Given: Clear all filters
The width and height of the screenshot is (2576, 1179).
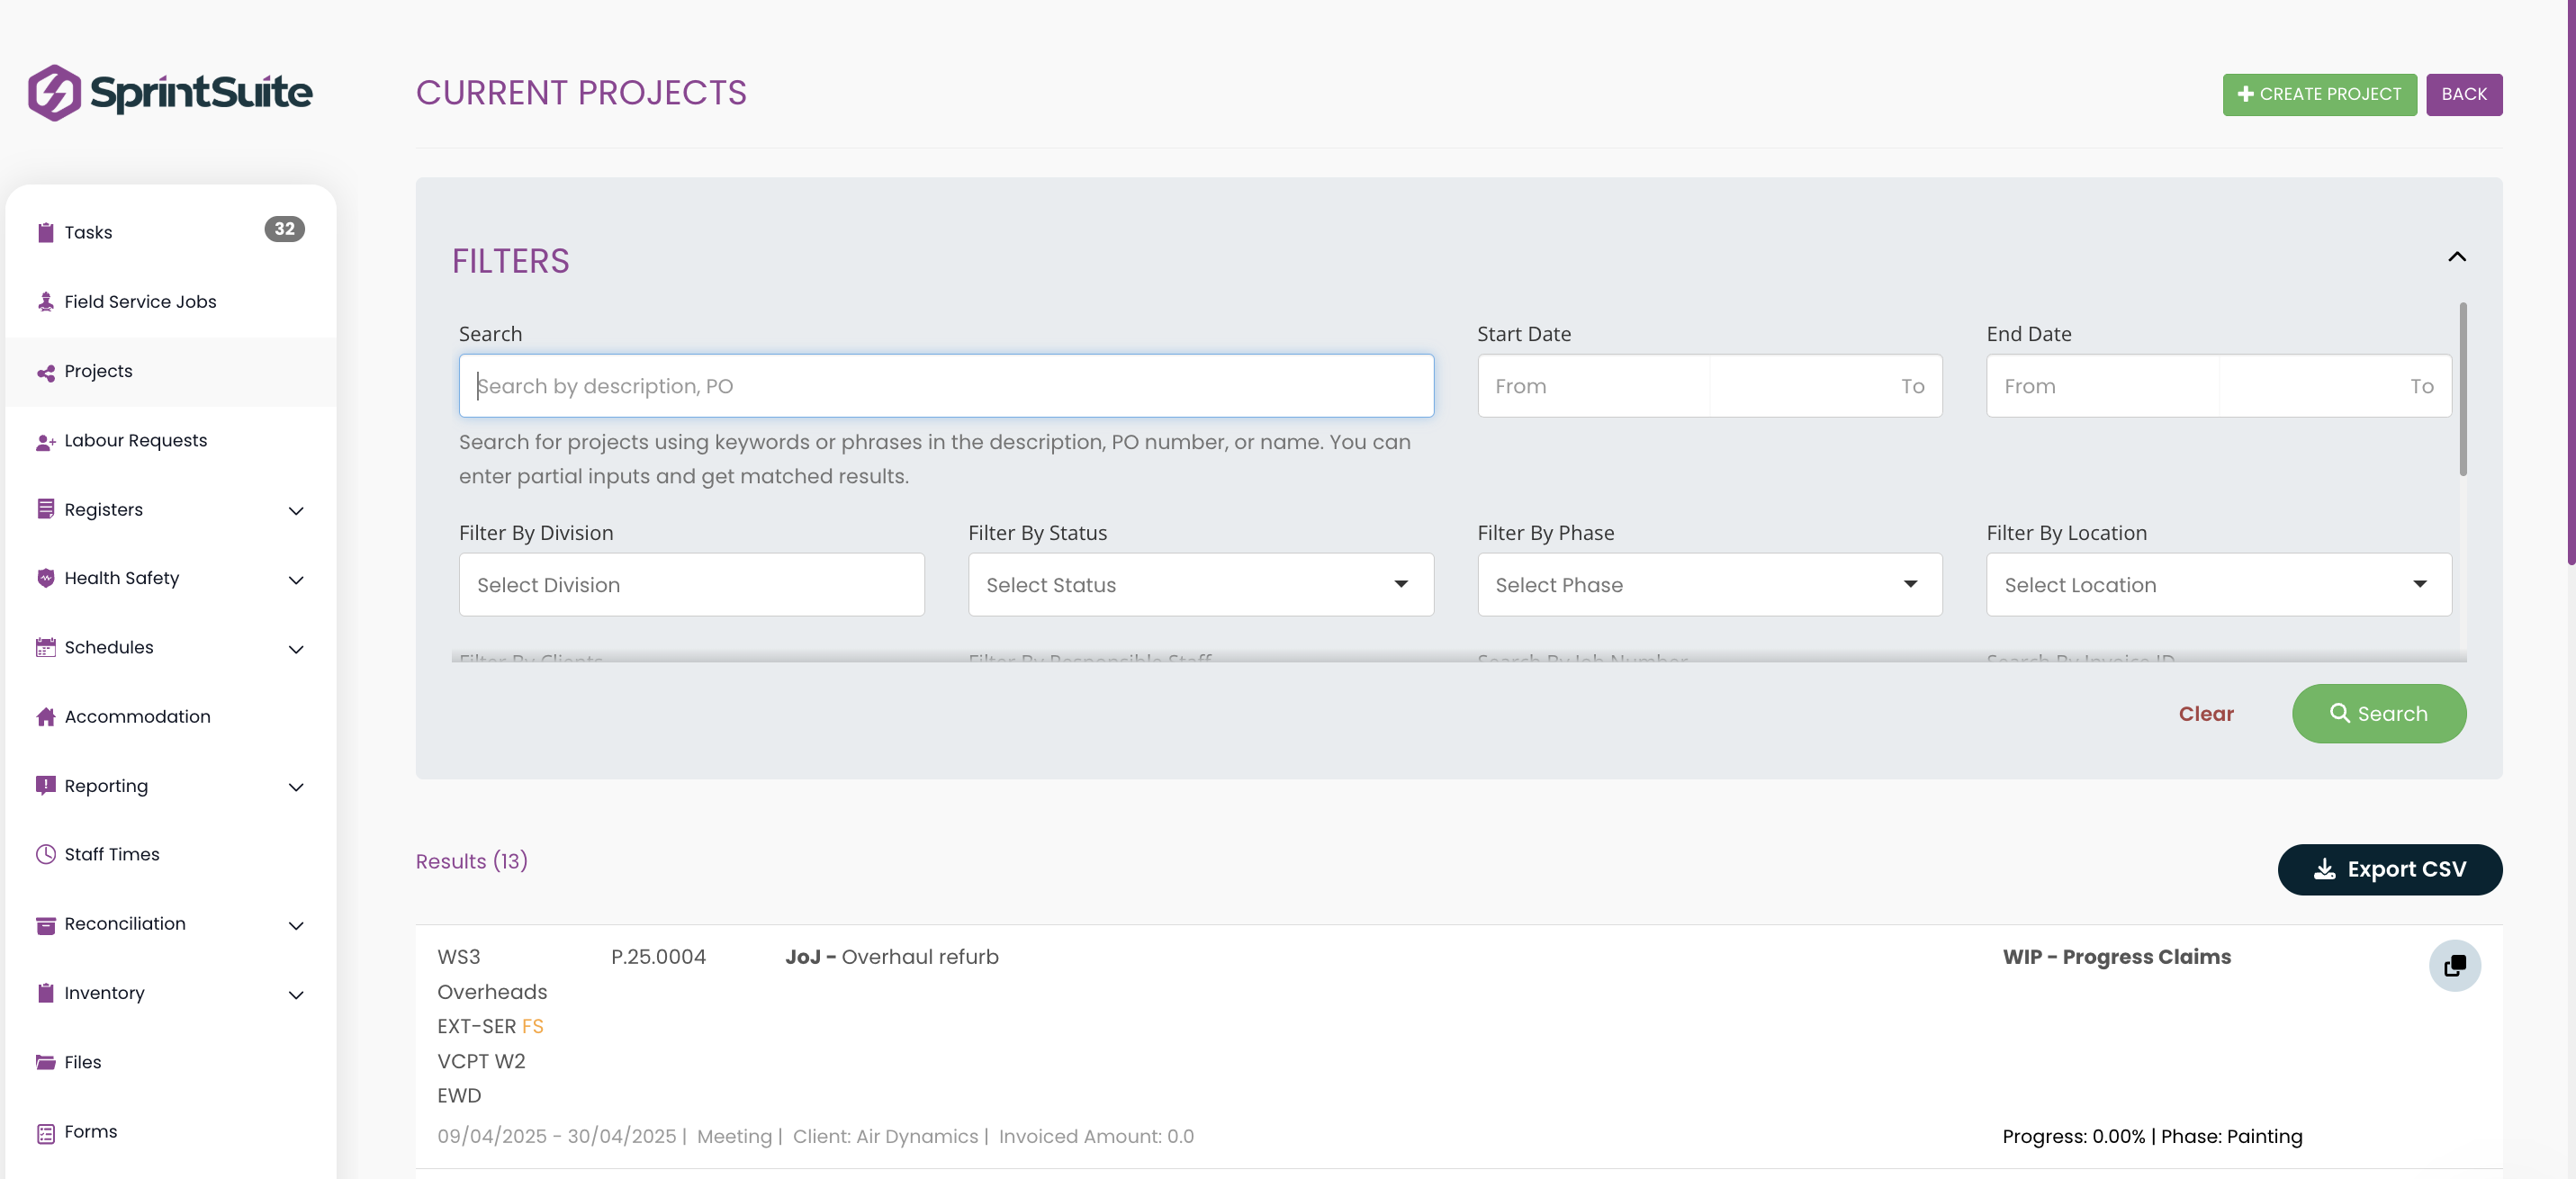Looking at the screenshot, I should click(2205, 713).
